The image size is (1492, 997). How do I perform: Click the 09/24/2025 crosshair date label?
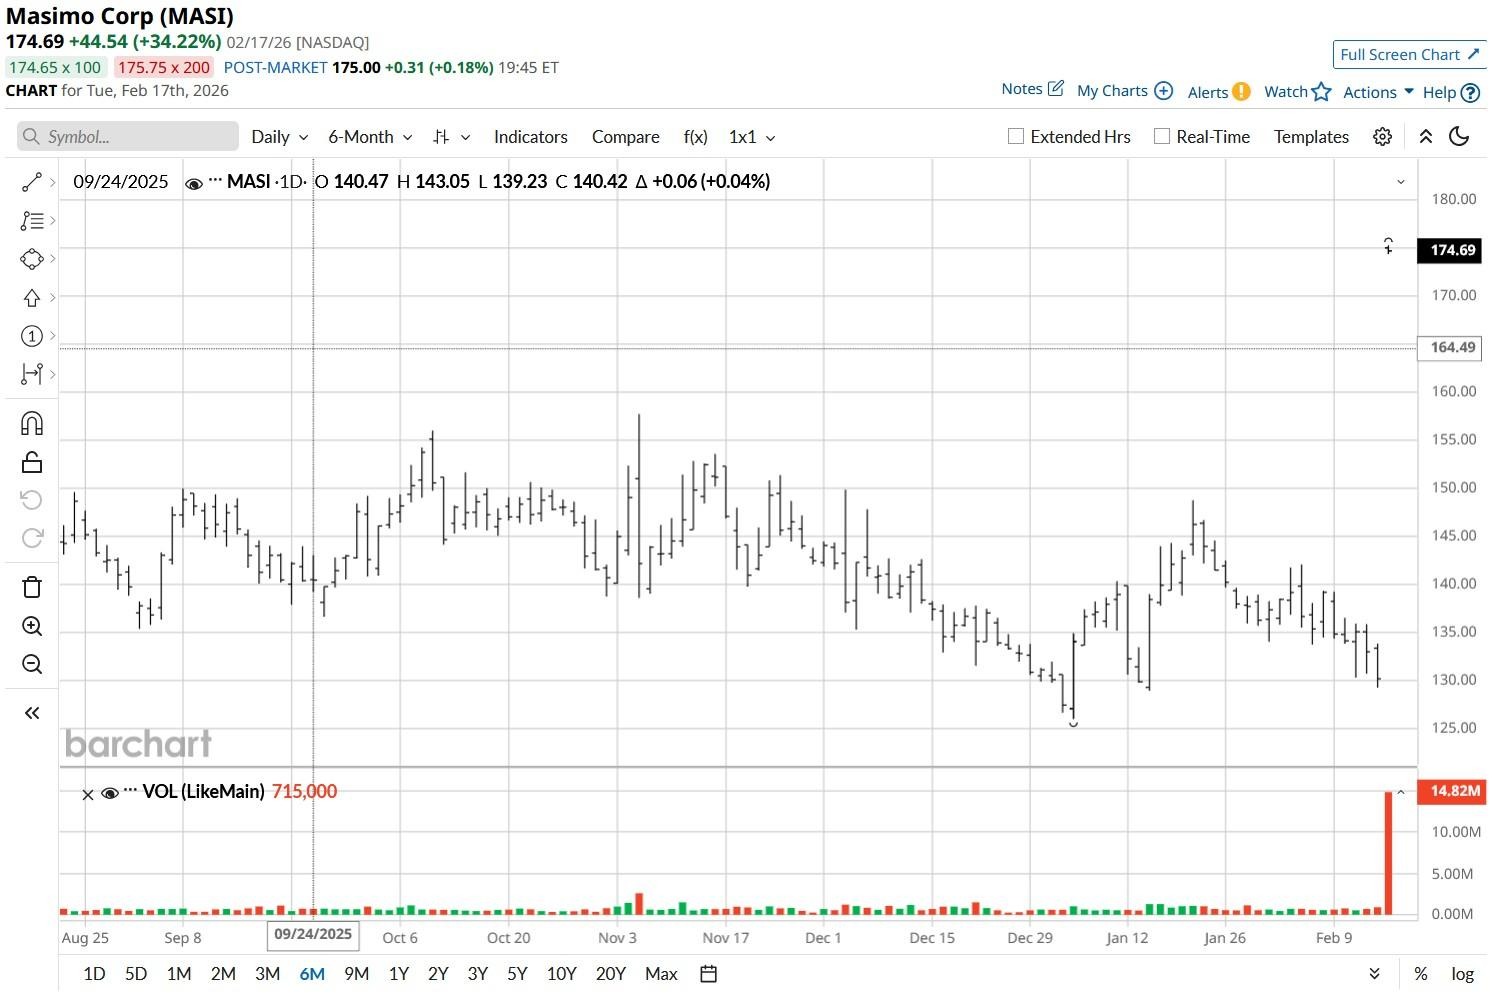[x=313, y=935]
